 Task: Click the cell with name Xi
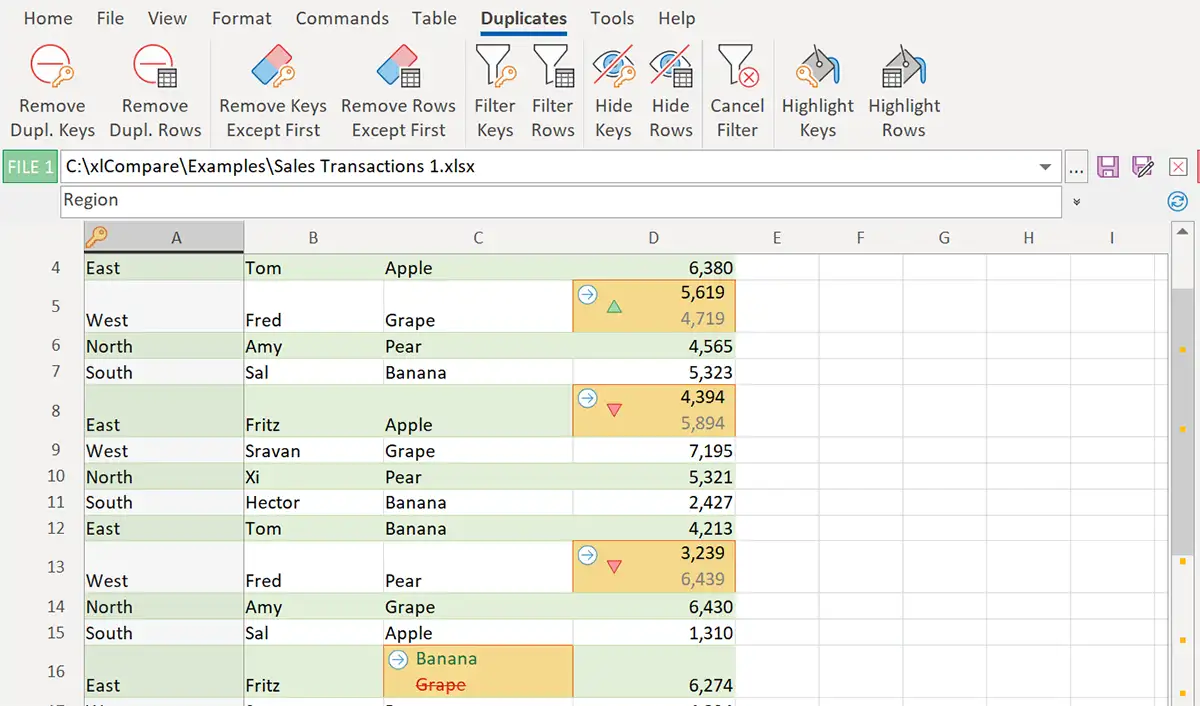coord(314,477)
